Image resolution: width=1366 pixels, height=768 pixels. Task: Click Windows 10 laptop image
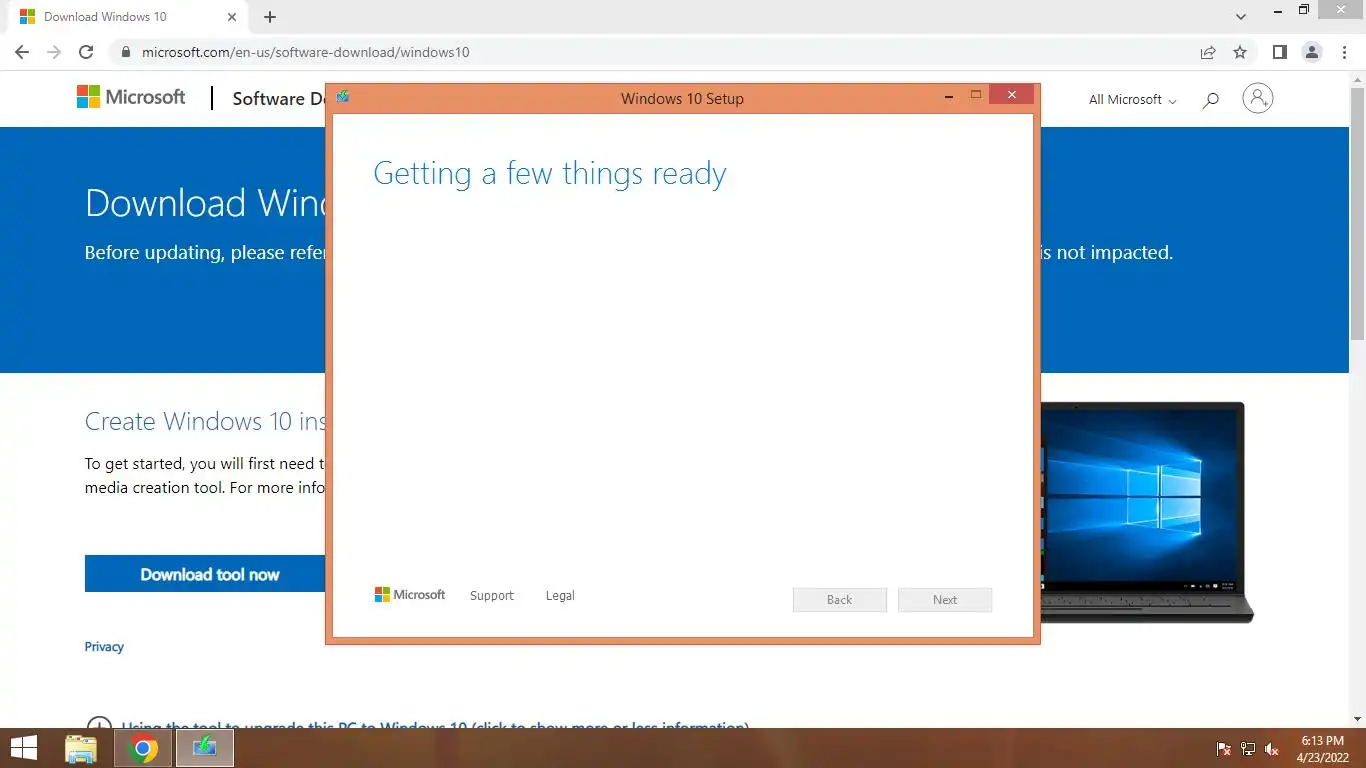point(1146,512)
